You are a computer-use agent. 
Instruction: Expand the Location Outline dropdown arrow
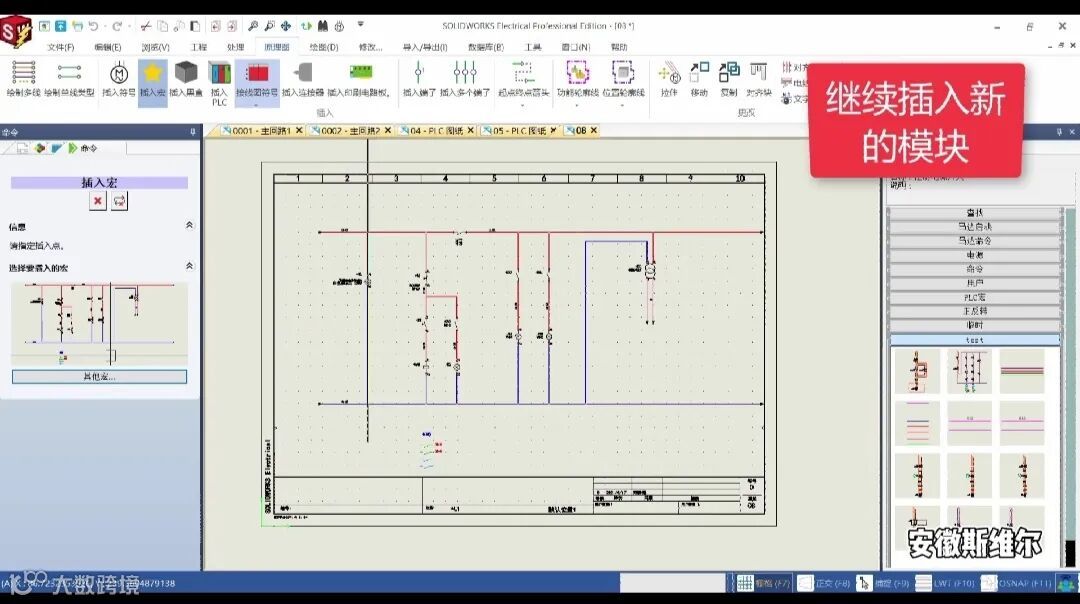click(623, 104)
